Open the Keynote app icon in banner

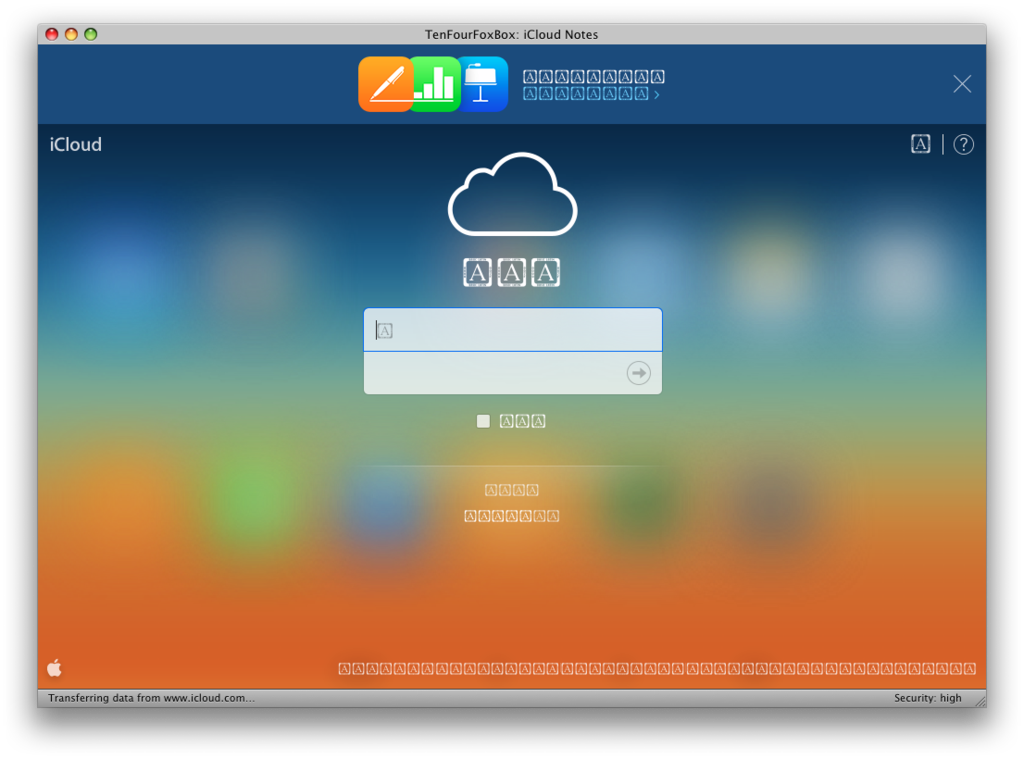pos(483,84)
